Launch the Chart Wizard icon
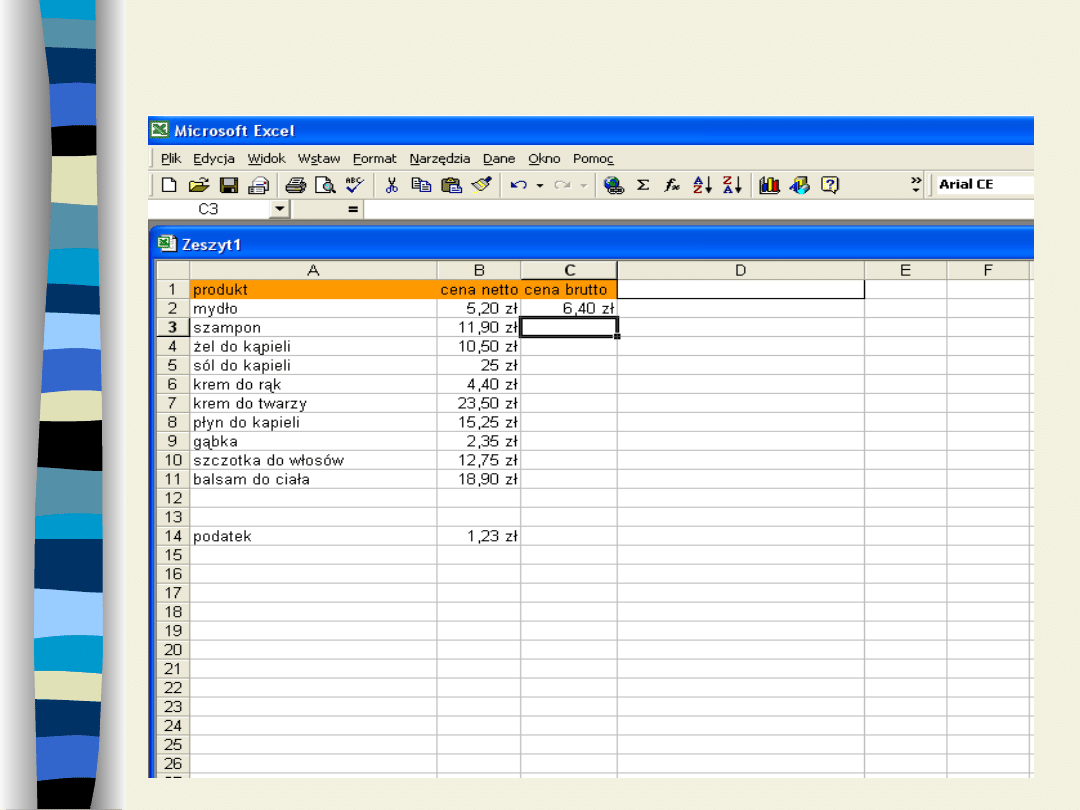1080x810 pixels. (x=769, y=185)
